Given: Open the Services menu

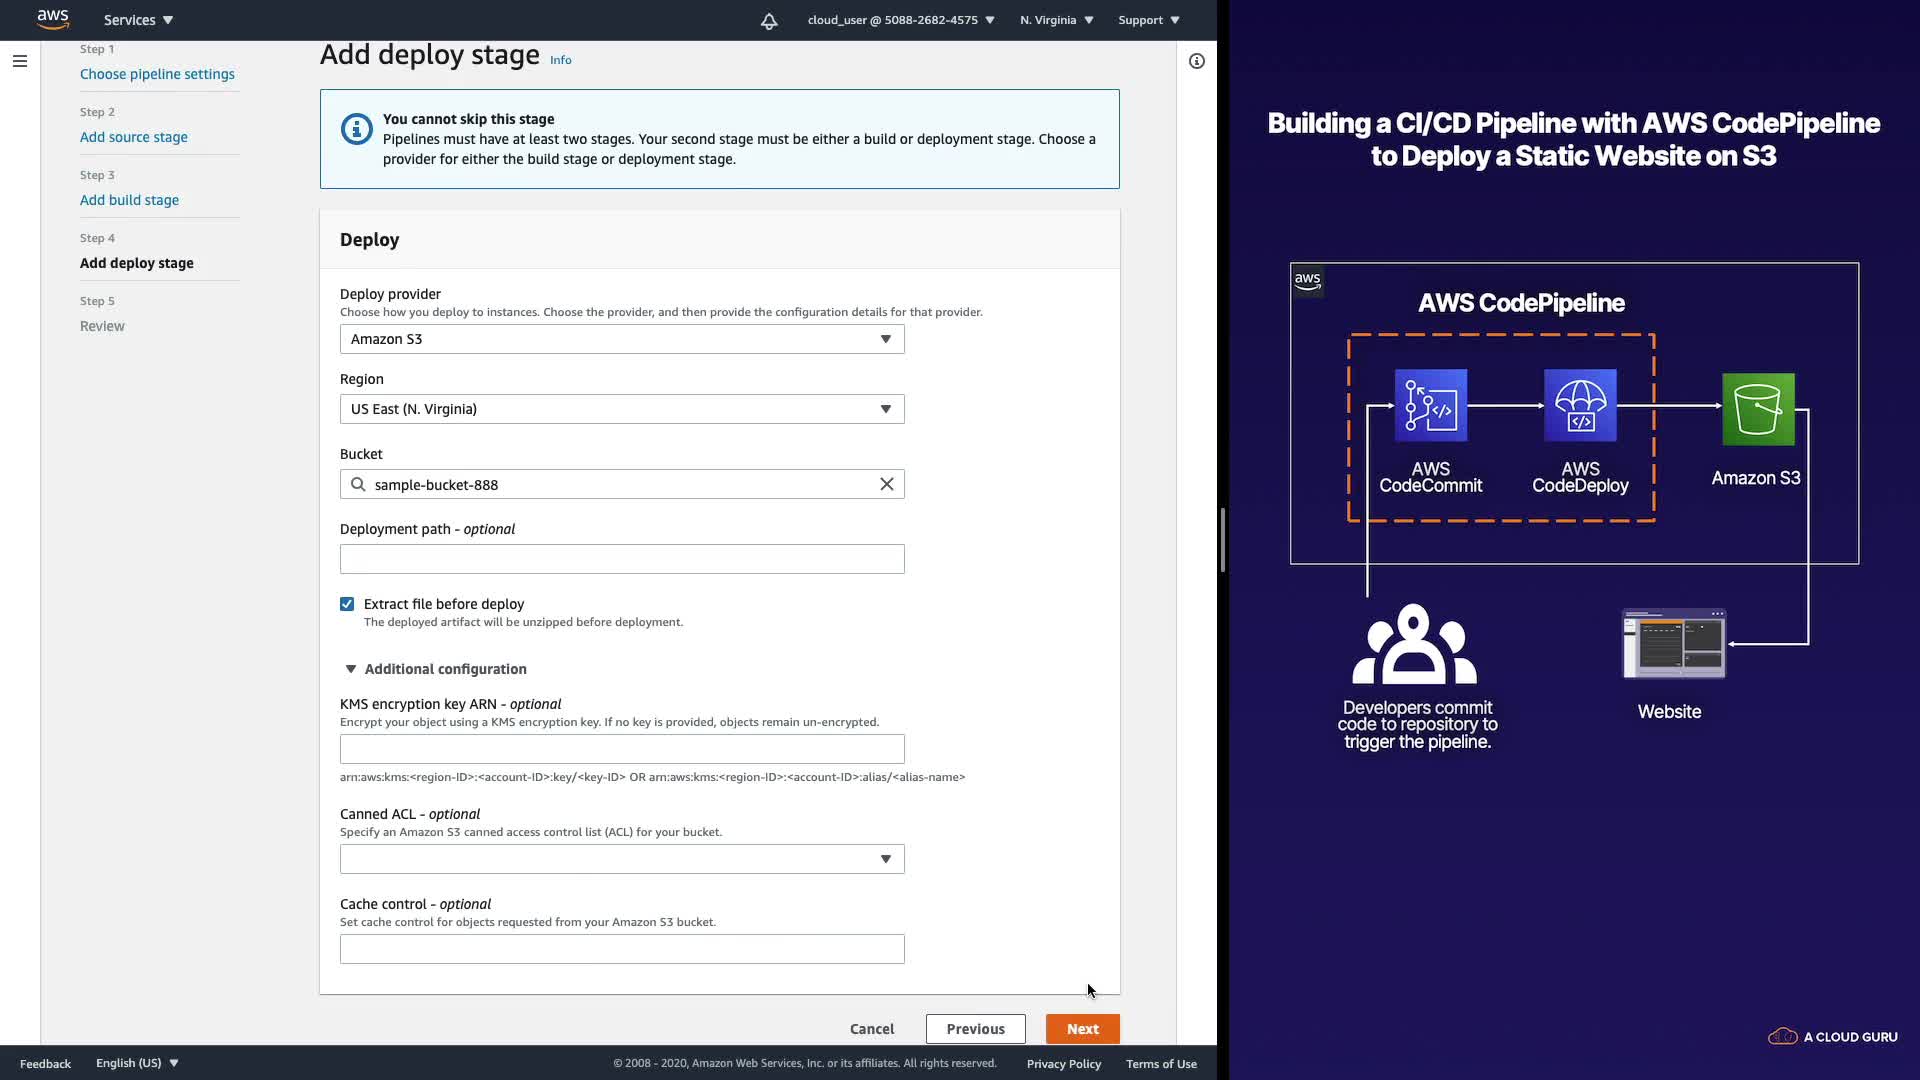Looking at the screenshot, I should pos(138,20).
